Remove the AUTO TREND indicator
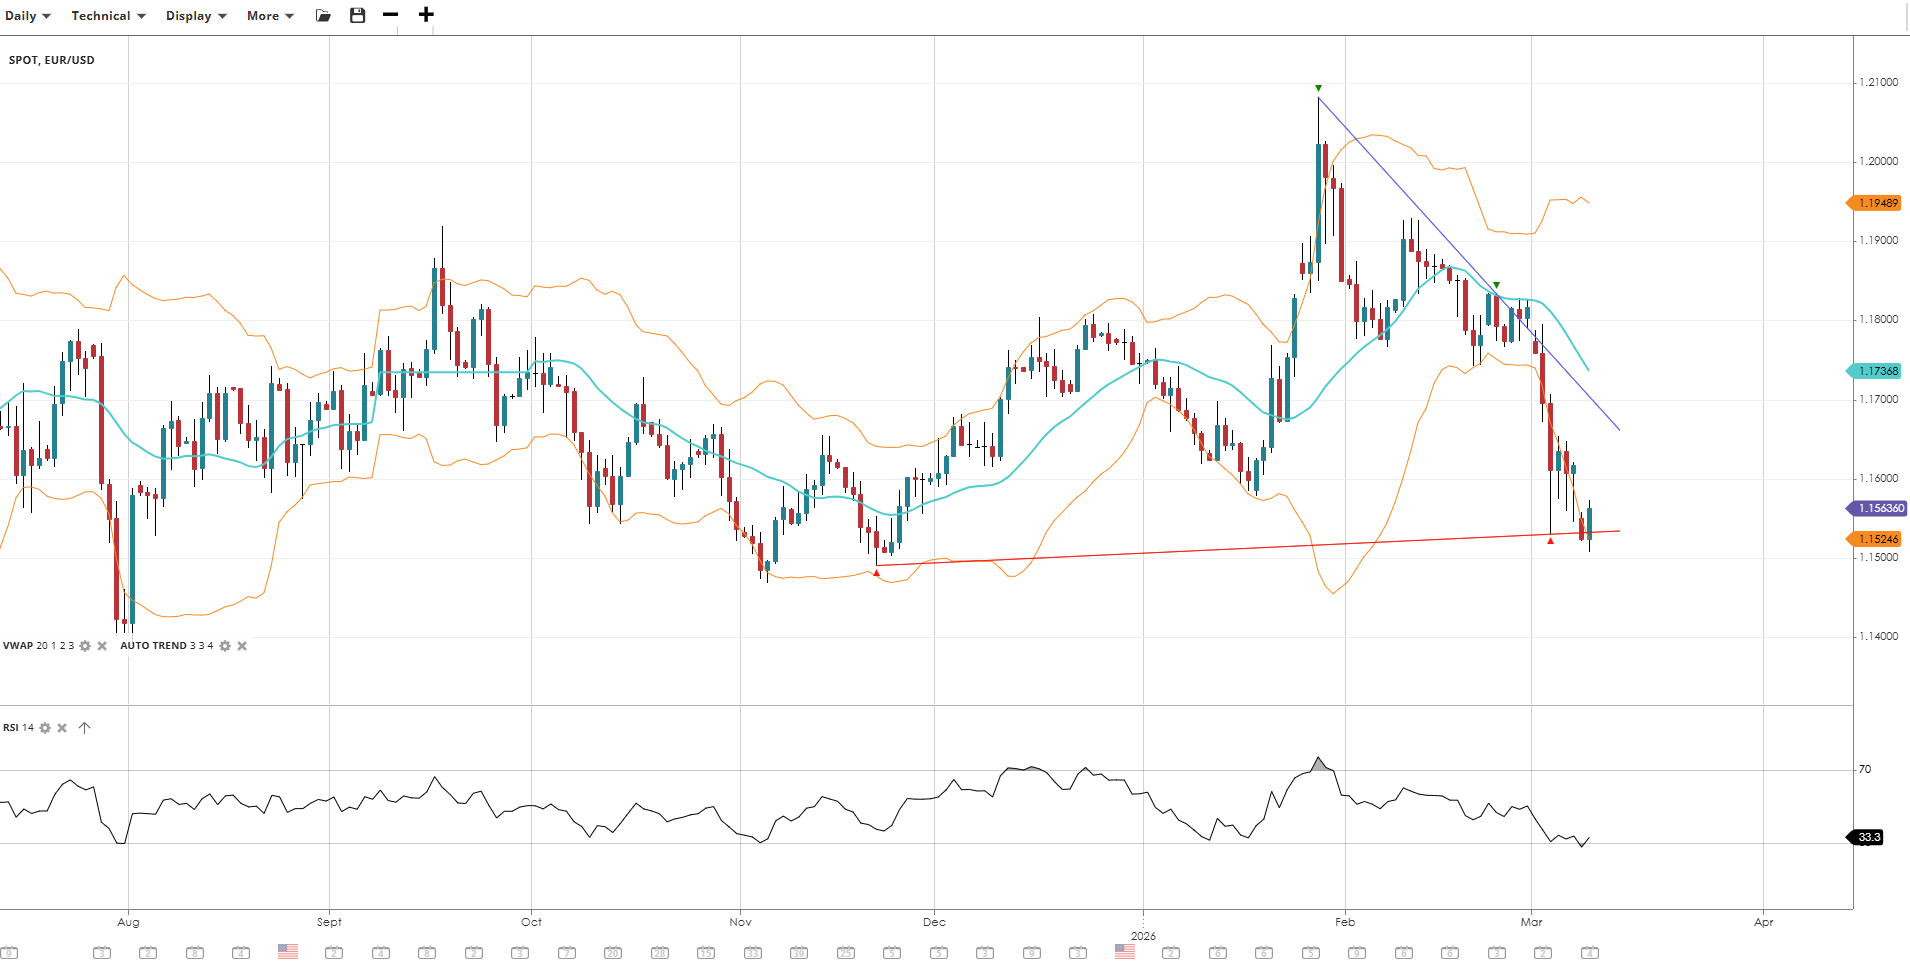 coord(242,646)
